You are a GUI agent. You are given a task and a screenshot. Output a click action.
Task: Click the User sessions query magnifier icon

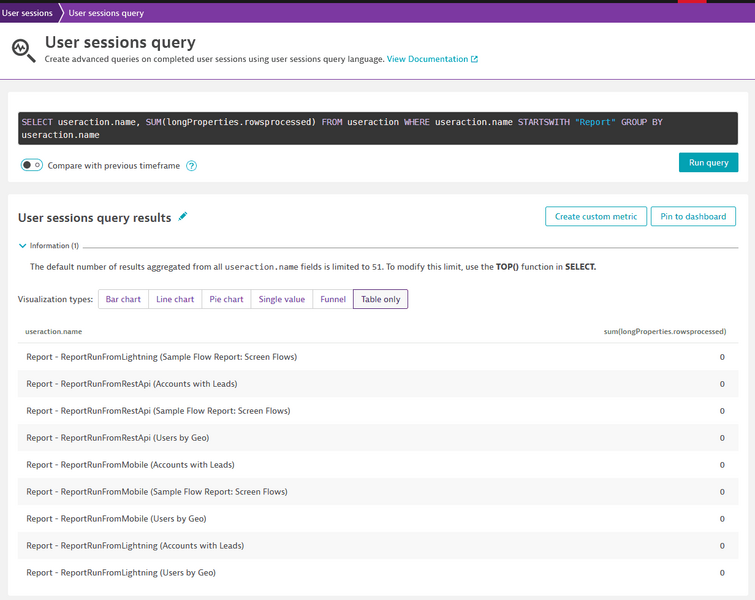[x=23, y=49]
